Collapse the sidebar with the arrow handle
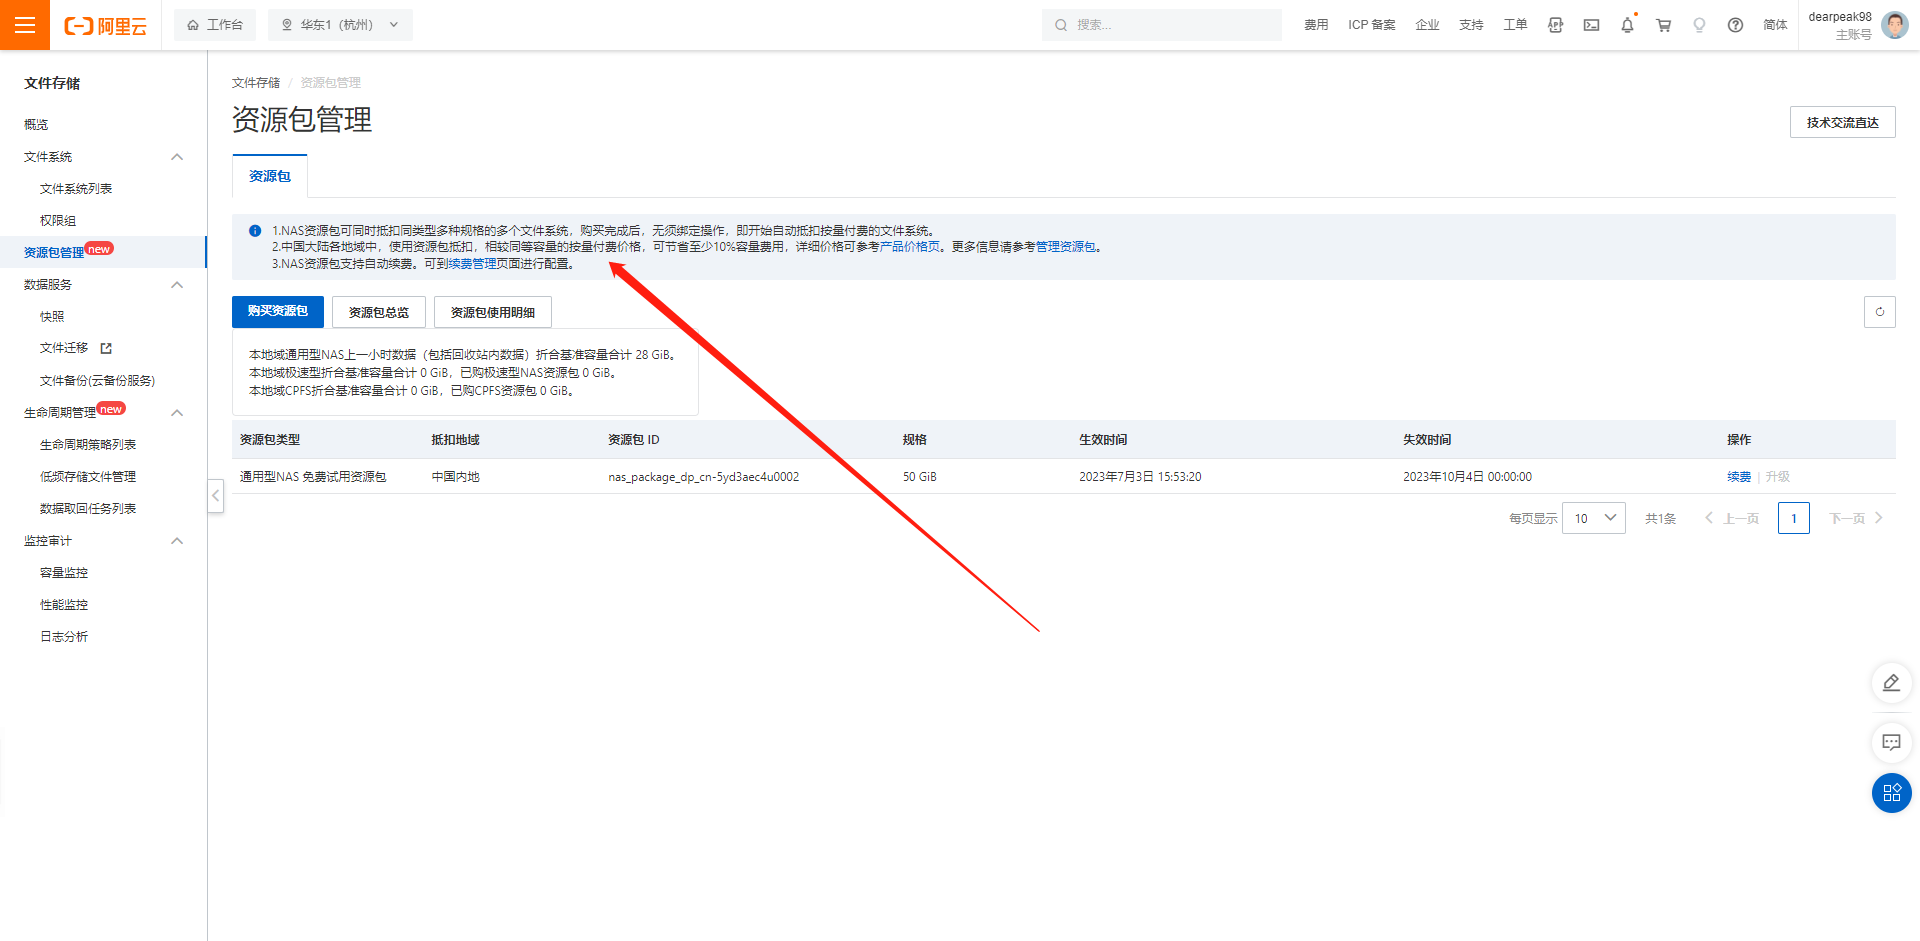This screenshot has width=1920, height=941. coord(216,495)
